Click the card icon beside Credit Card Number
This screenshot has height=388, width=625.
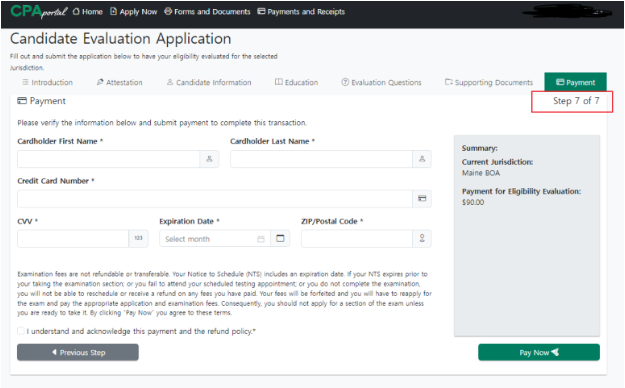click(422, 199)
